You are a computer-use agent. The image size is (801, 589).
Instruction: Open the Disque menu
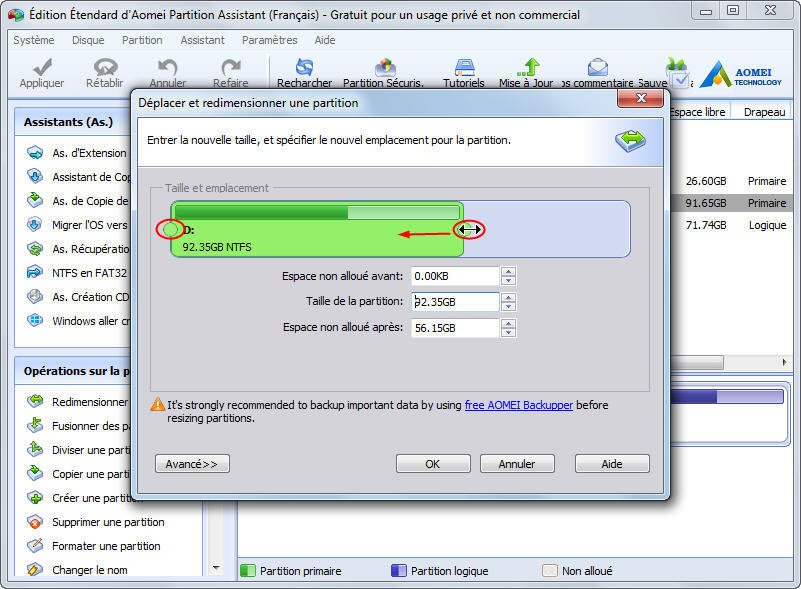pos(88,40)
